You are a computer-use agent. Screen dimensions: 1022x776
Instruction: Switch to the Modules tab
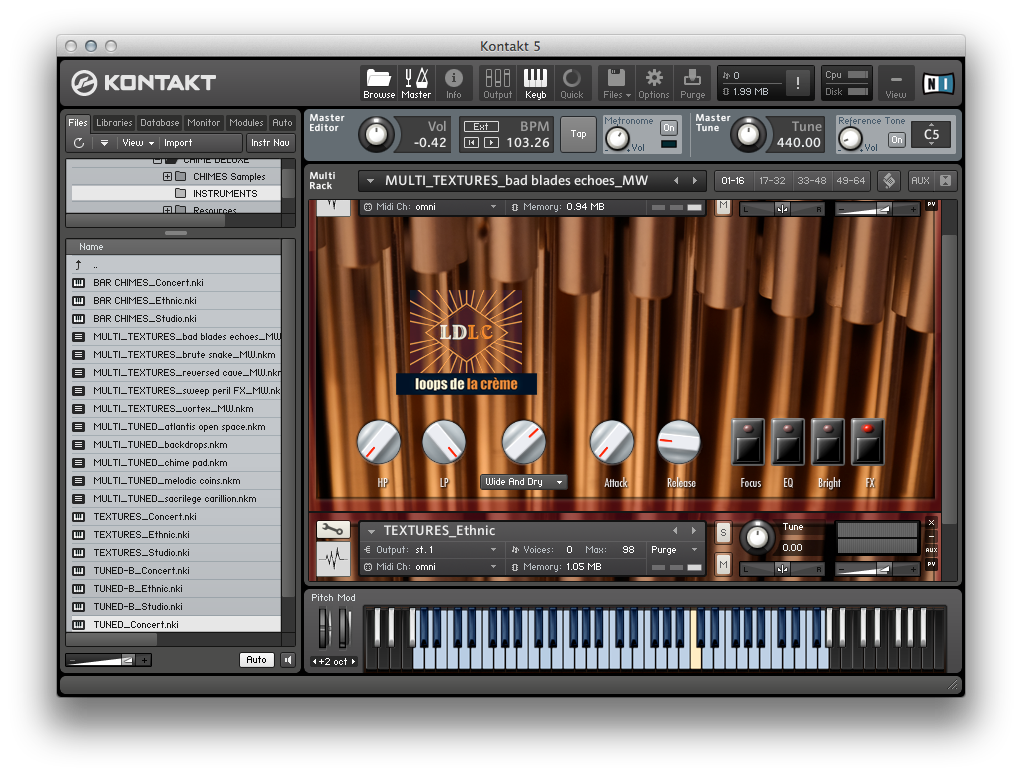pyautogui.click(x=246, y=122)
